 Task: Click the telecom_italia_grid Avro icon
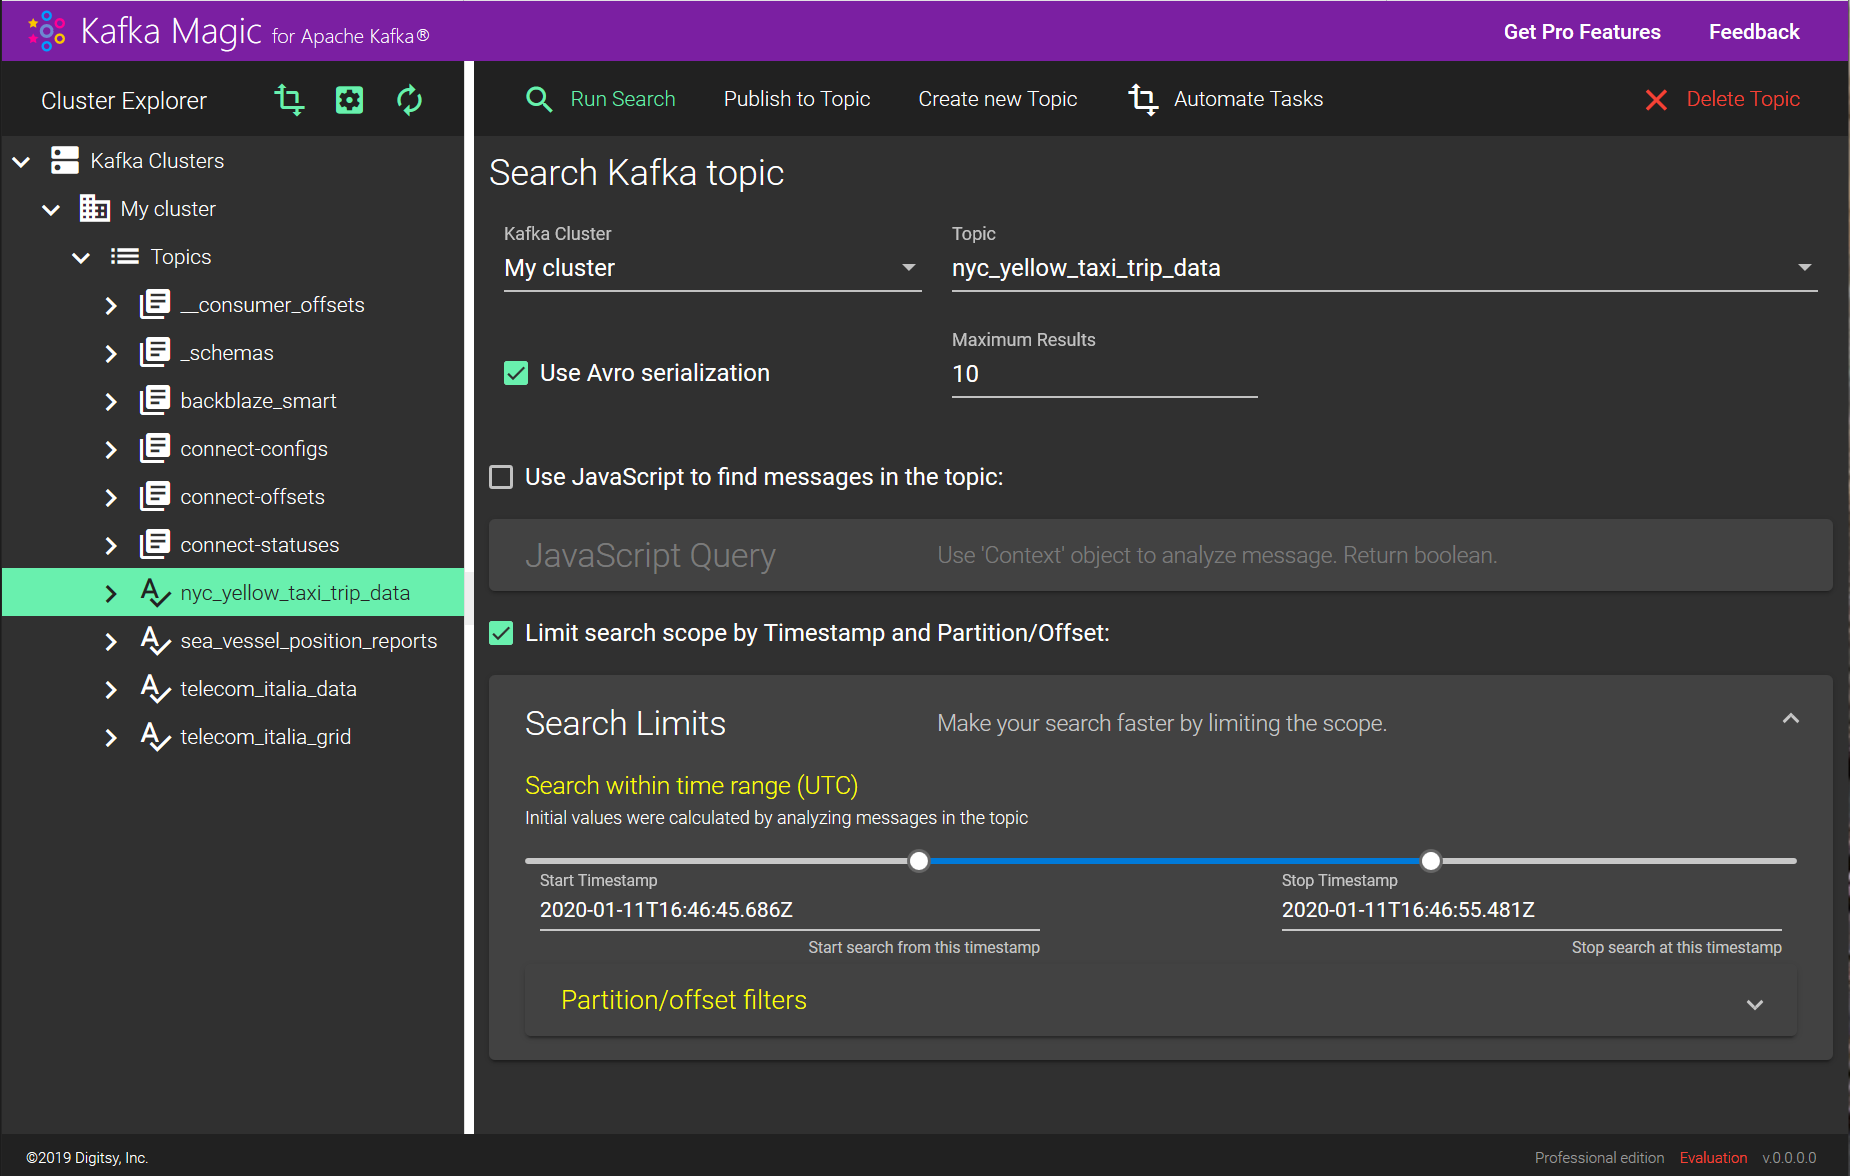click(x=155, y=737)
